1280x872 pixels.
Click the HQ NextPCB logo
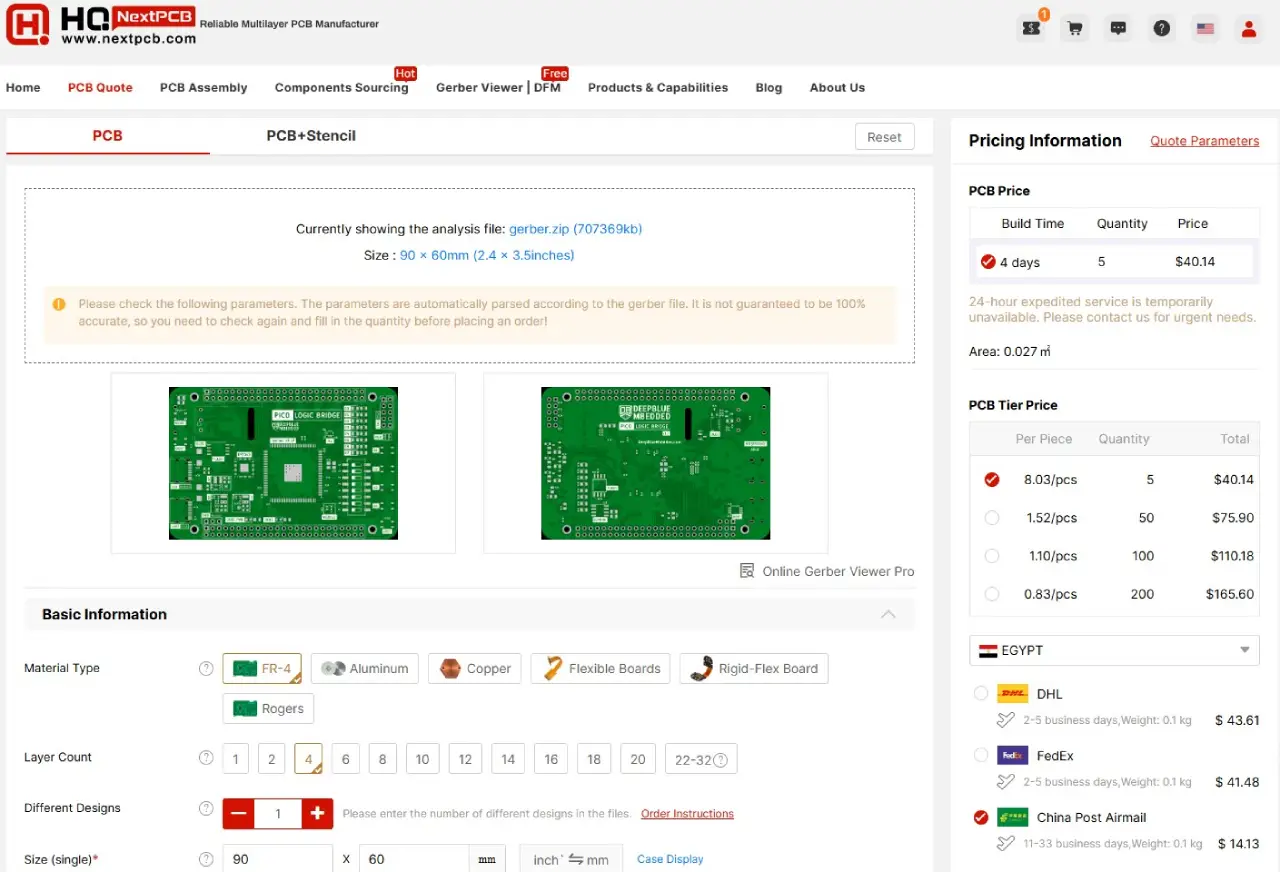pos(101,25)
